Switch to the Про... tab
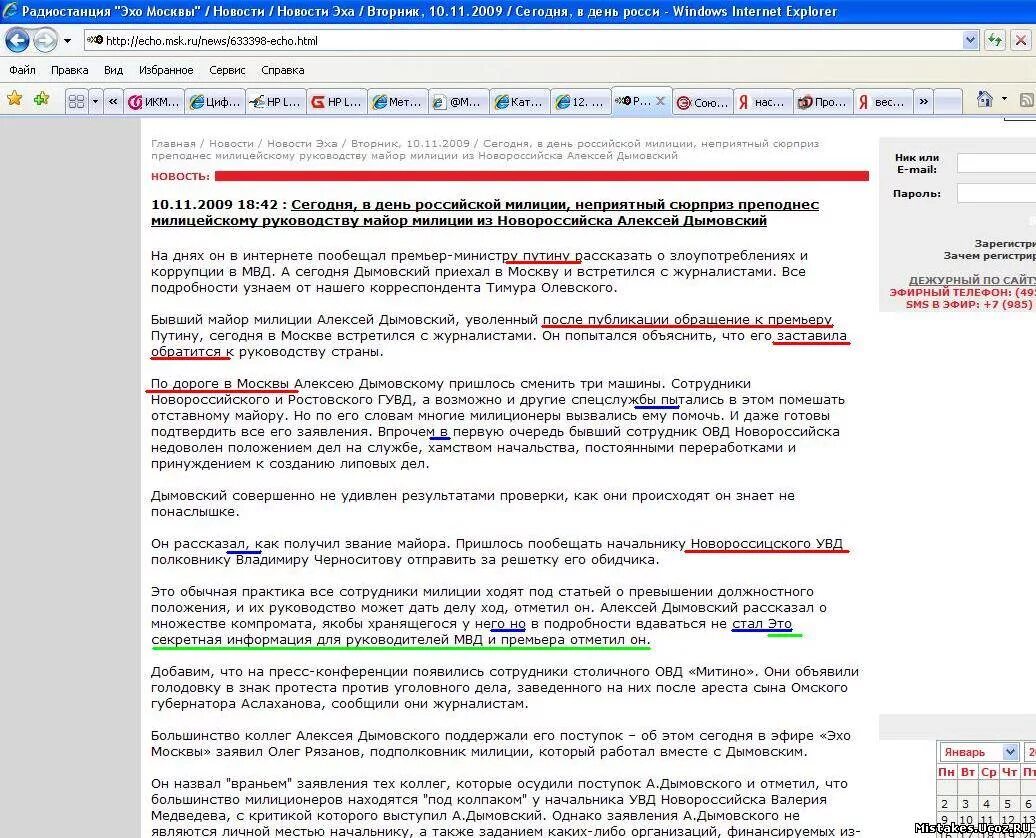Image resolution: width=1036 pixels, height=838 pixels. coord(823,102)
